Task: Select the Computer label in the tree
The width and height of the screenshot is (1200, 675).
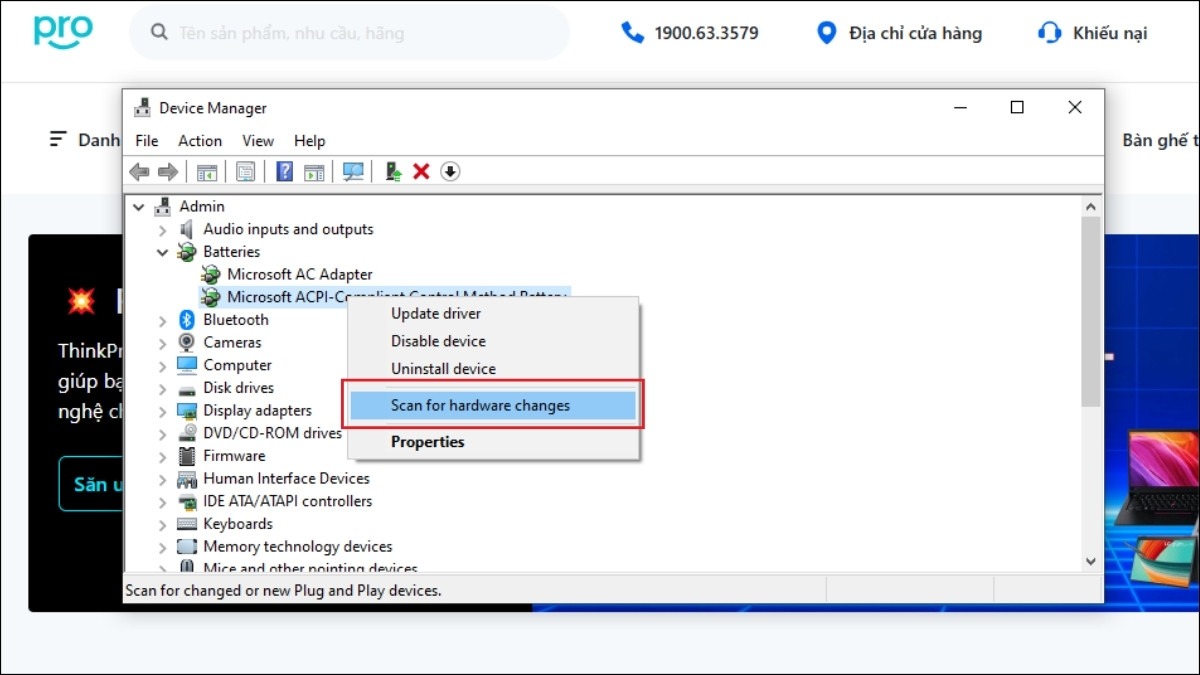Action: 237,365
